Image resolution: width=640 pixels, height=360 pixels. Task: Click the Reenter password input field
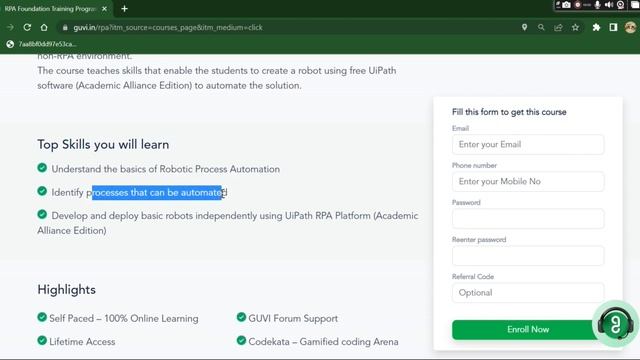pos(528,256)
